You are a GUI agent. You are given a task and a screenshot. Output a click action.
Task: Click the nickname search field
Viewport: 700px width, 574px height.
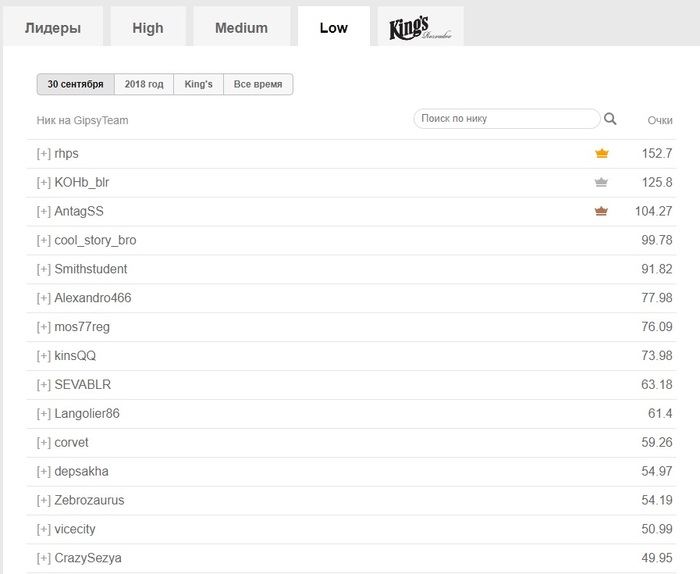point(505,119)
